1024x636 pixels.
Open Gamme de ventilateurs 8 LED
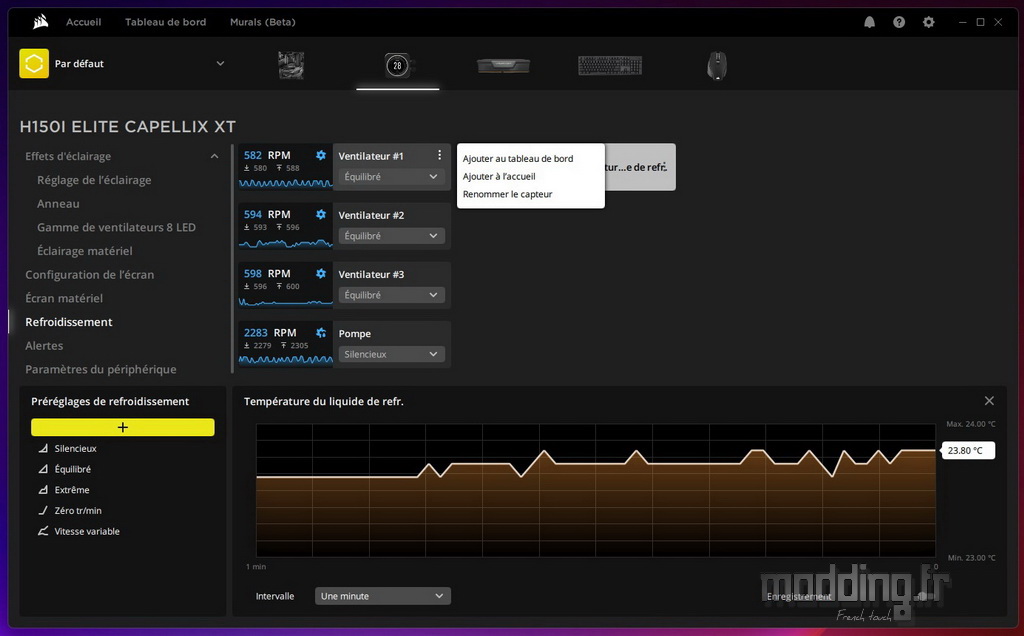pyautogui.click(x=116, y=227)
